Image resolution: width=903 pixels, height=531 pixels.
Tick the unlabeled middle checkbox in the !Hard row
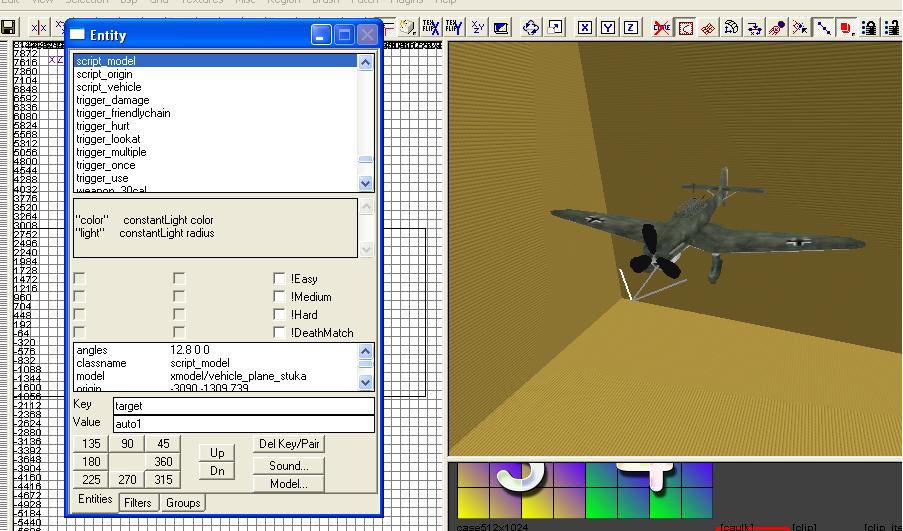click(179, 314)
